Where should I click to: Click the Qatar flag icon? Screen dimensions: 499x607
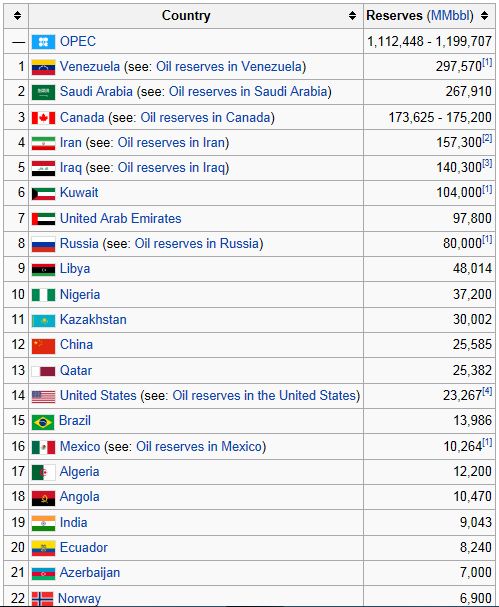coord(43,371)
